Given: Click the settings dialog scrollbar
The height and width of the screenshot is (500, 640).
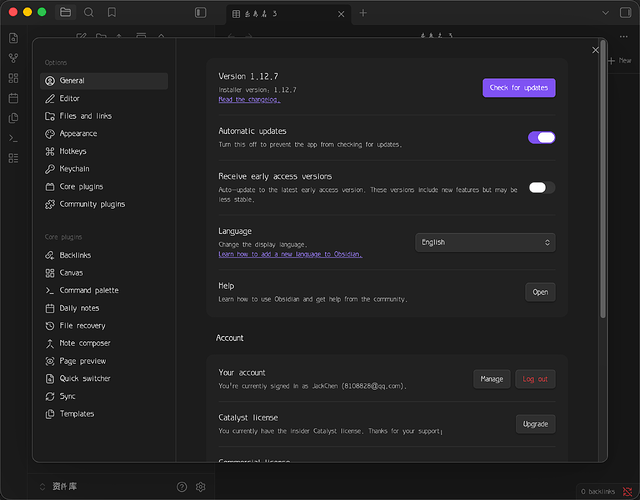Looking at the screenshot, I should pyautogui.click(x=603, y=179).
